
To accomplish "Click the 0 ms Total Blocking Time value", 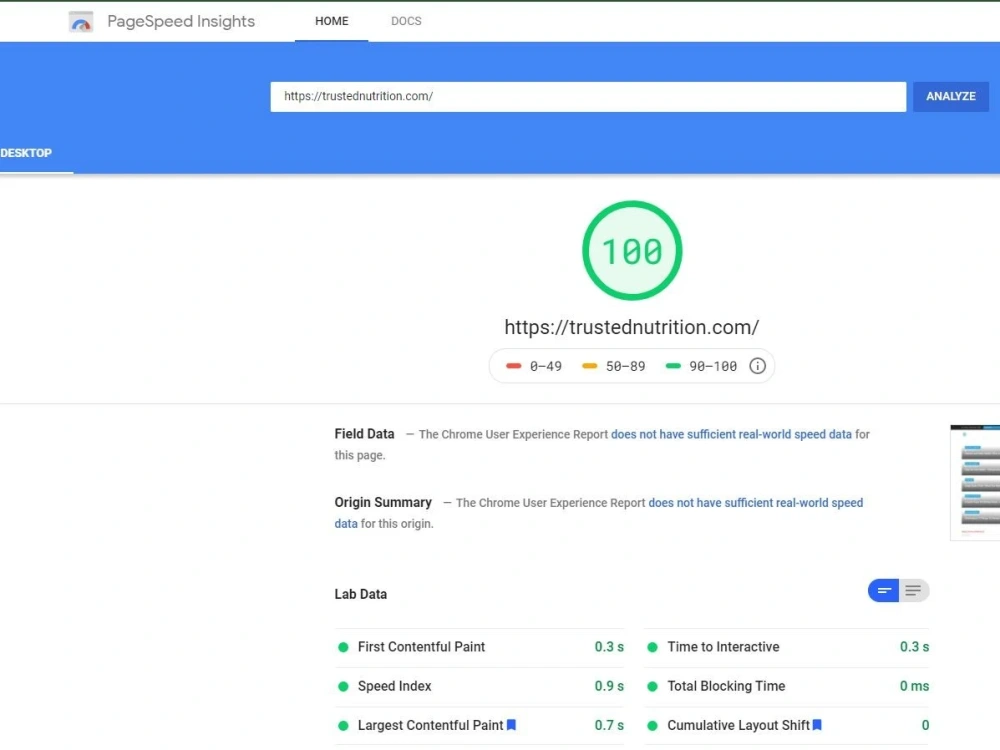I will coord(914,686).
